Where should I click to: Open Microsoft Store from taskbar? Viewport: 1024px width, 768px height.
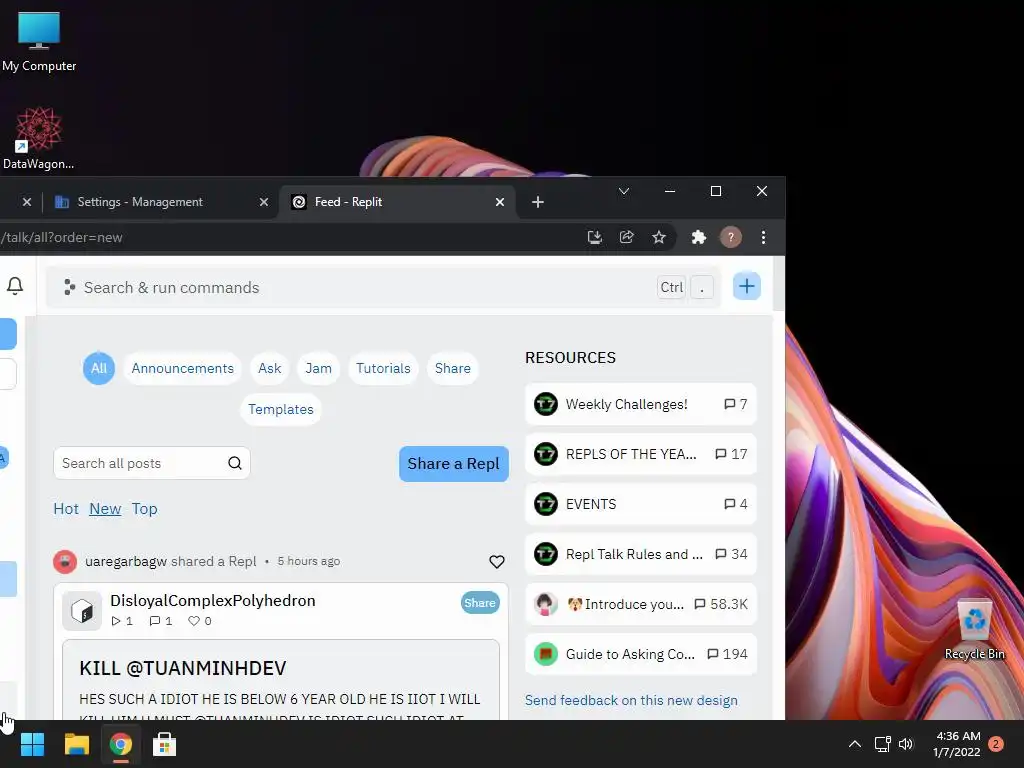[164, 744]
